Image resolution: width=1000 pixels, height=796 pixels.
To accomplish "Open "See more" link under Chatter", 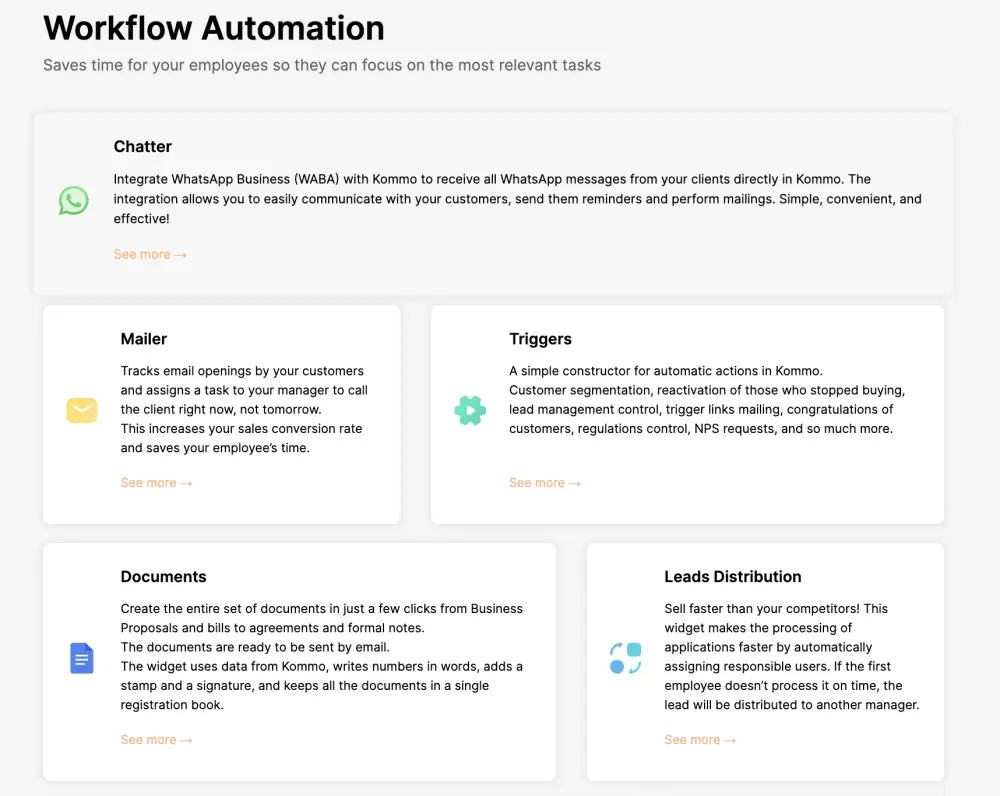I will tap(150, 255).
